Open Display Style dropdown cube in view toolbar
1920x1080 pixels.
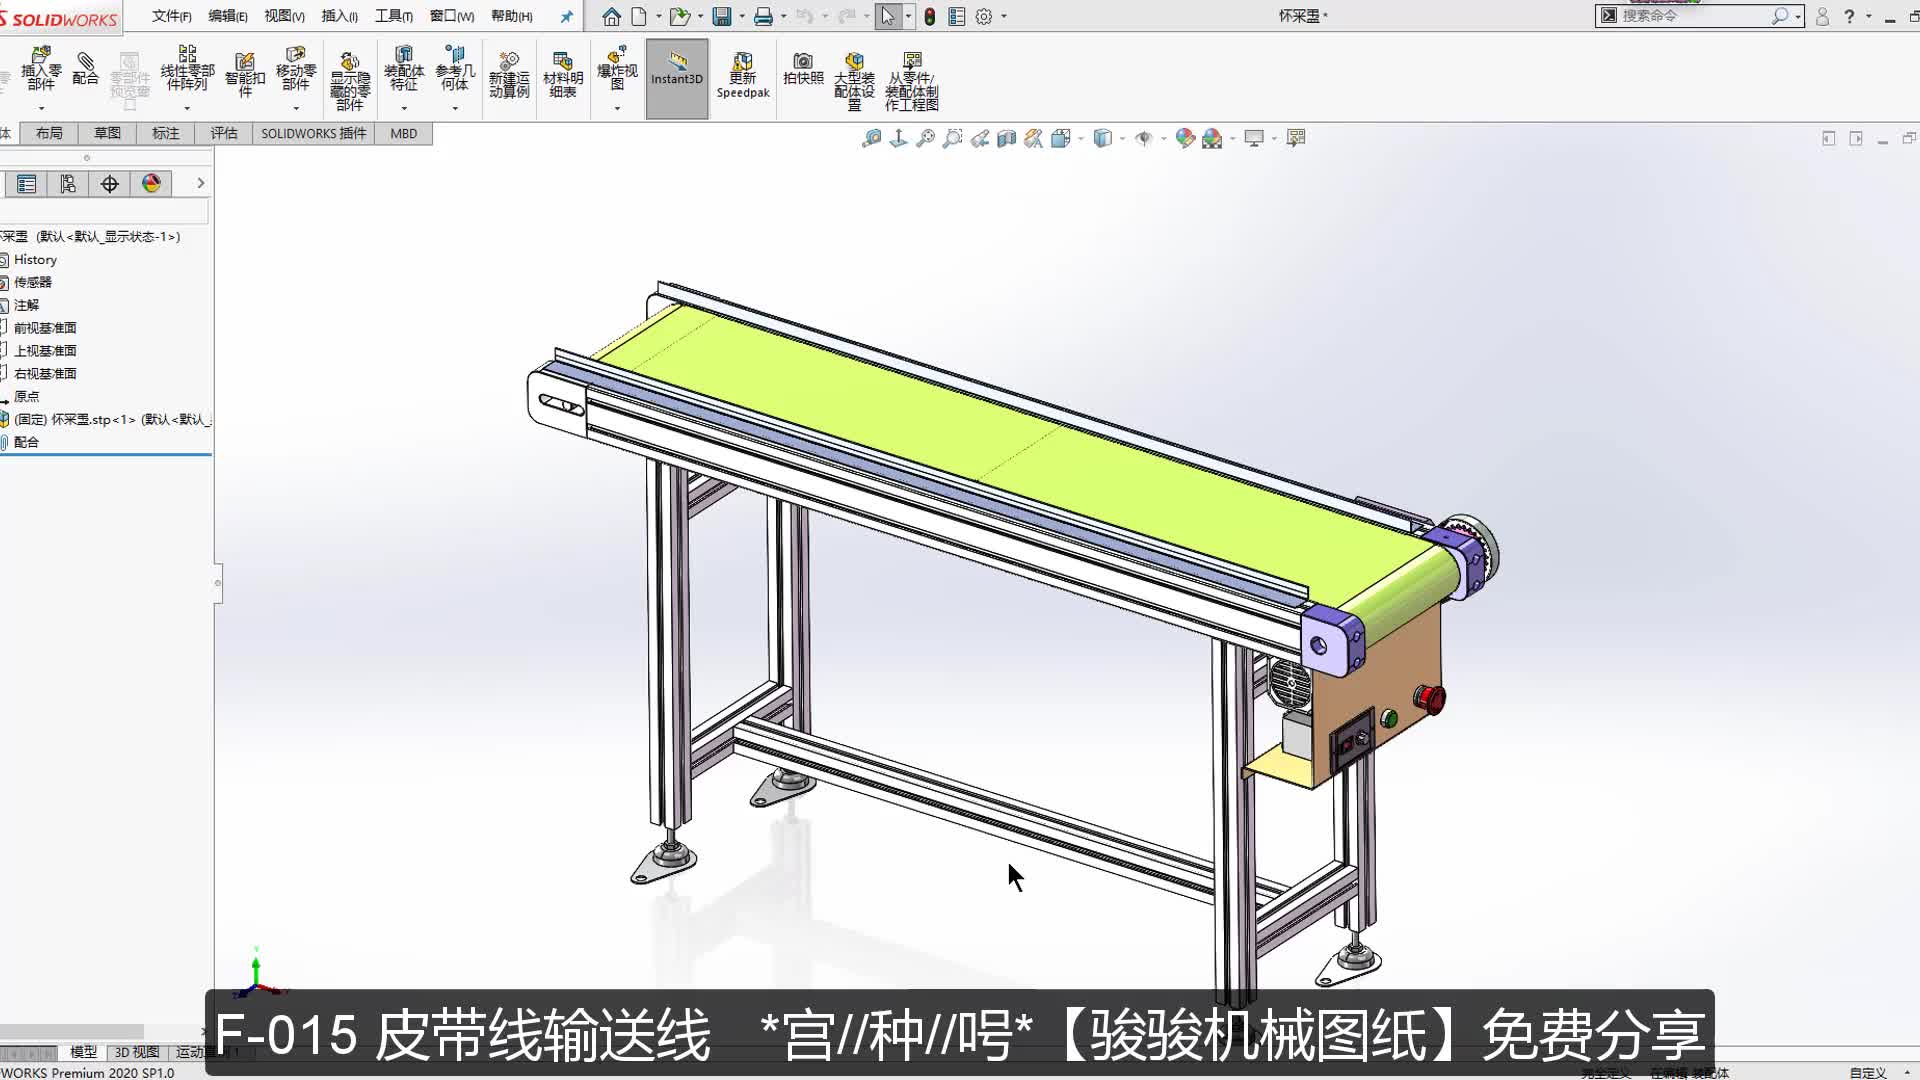(1103, 138)
